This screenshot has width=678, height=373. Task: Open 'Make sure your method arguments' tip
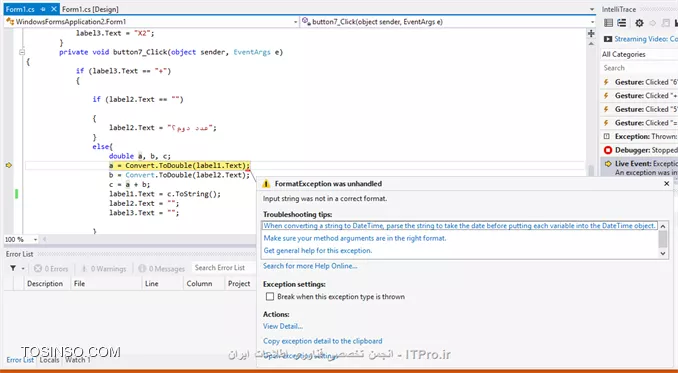pos(355,238)
